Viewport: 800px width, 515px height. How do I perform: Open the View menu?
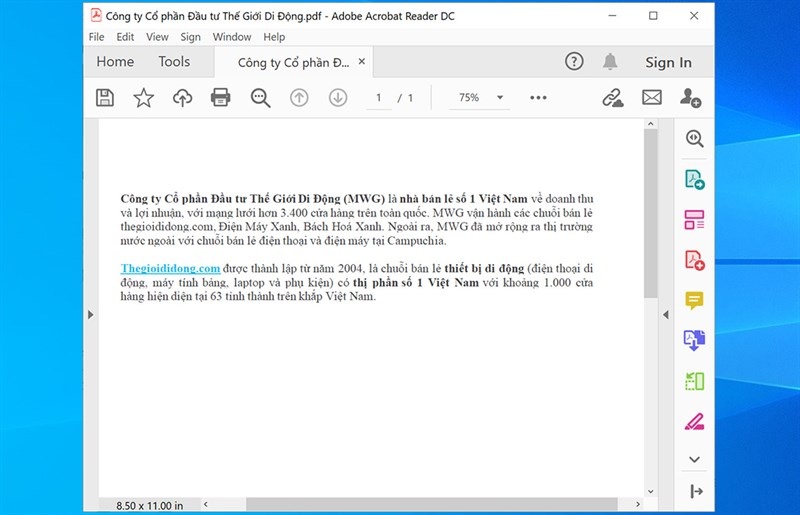[157, 37]
